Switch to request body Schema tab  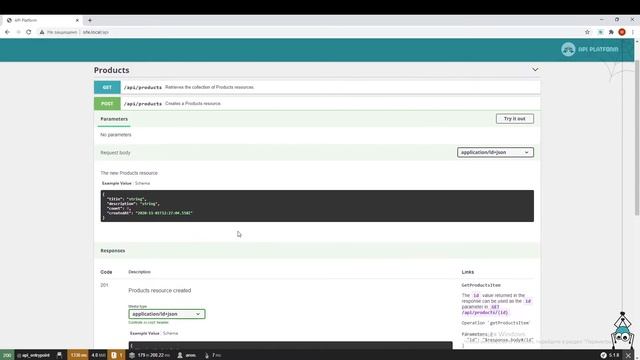pos(142,183)
